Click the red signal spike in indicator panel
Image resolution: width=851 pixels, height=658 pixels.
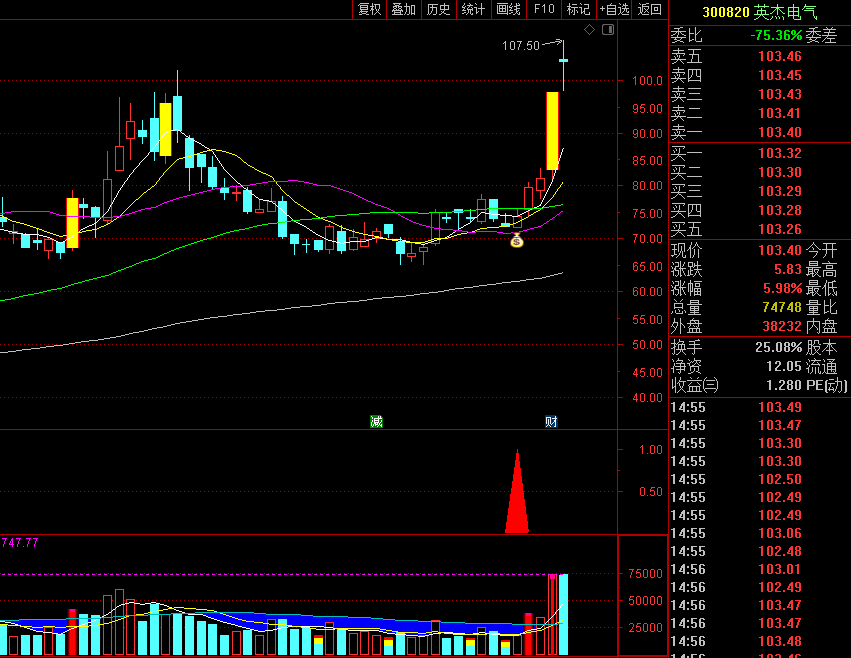coord(517,499)
